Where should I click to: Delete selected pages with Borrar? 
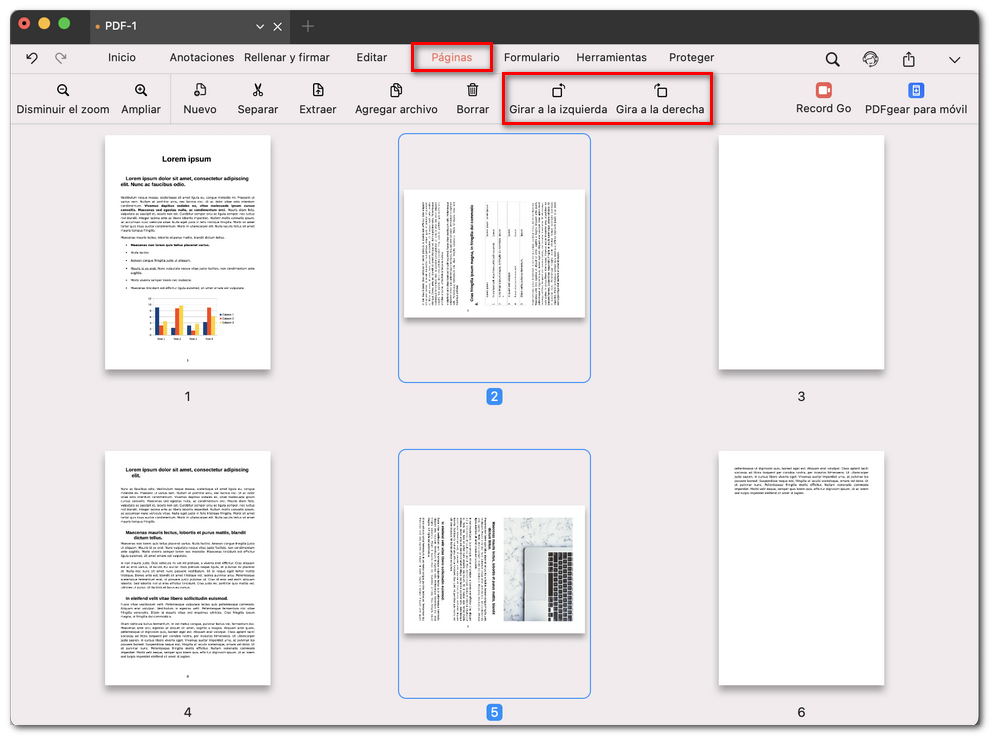471,98
